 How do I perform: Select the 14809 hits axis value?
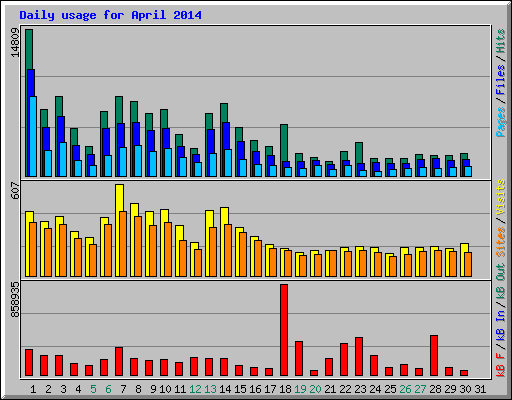15,43
